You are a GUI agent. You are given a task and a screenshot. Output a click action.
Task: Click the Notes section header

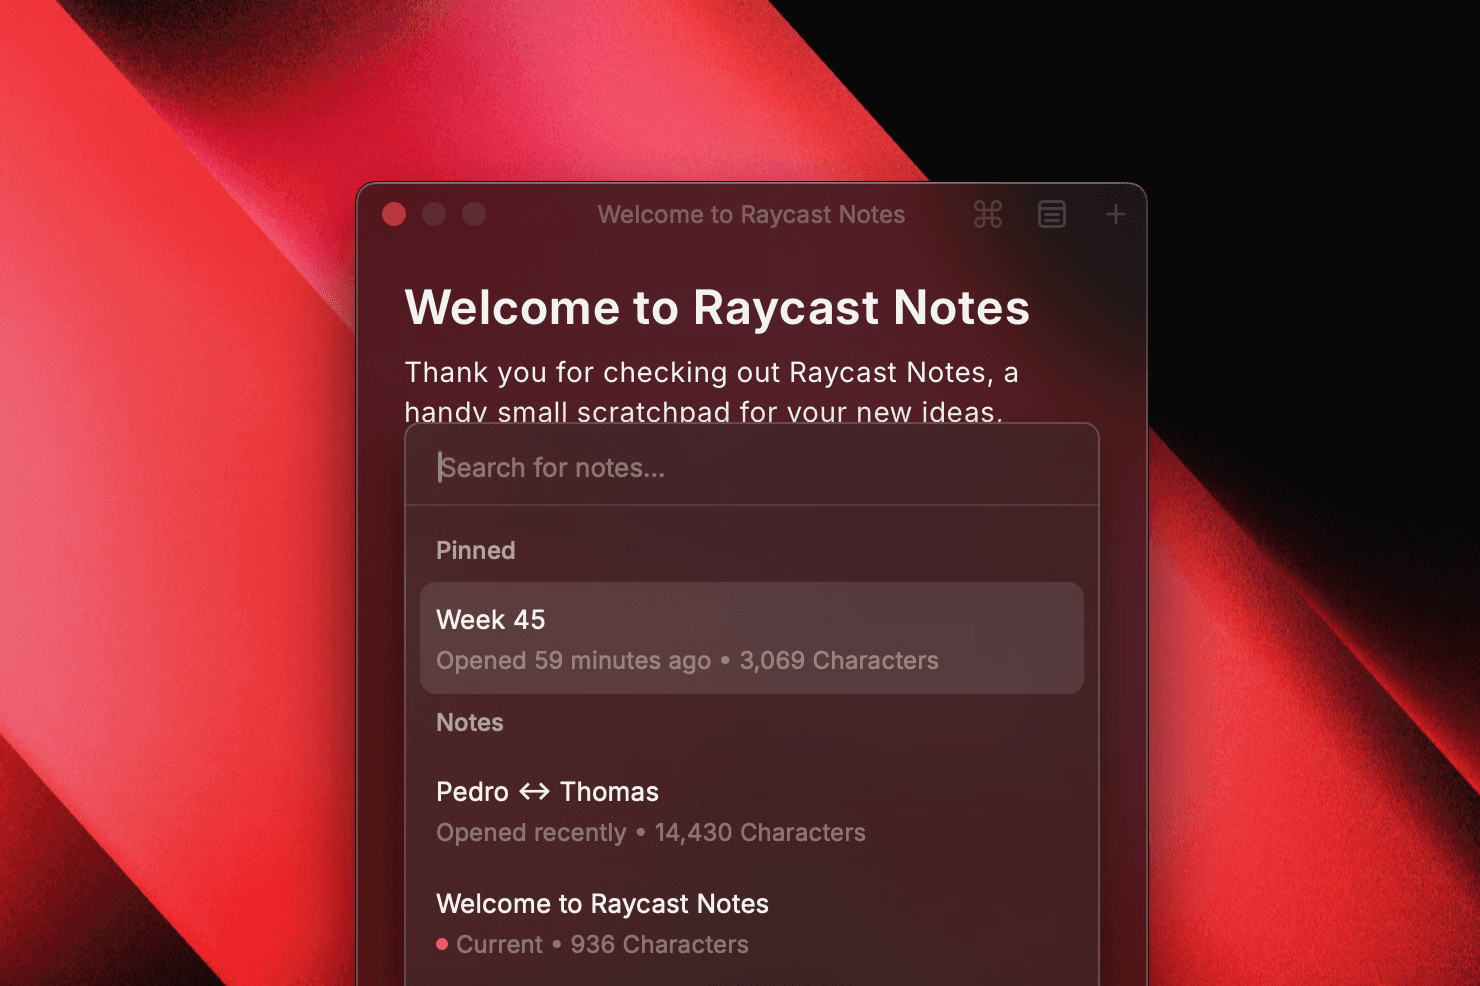click(x=469, y=722)
